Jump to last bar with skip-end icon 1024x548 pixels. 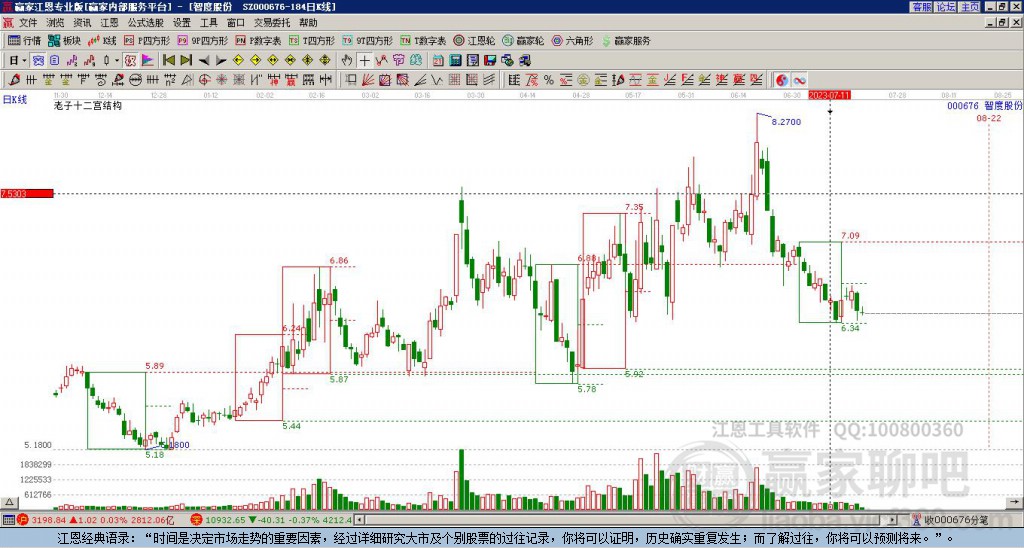tap(186, 61)
